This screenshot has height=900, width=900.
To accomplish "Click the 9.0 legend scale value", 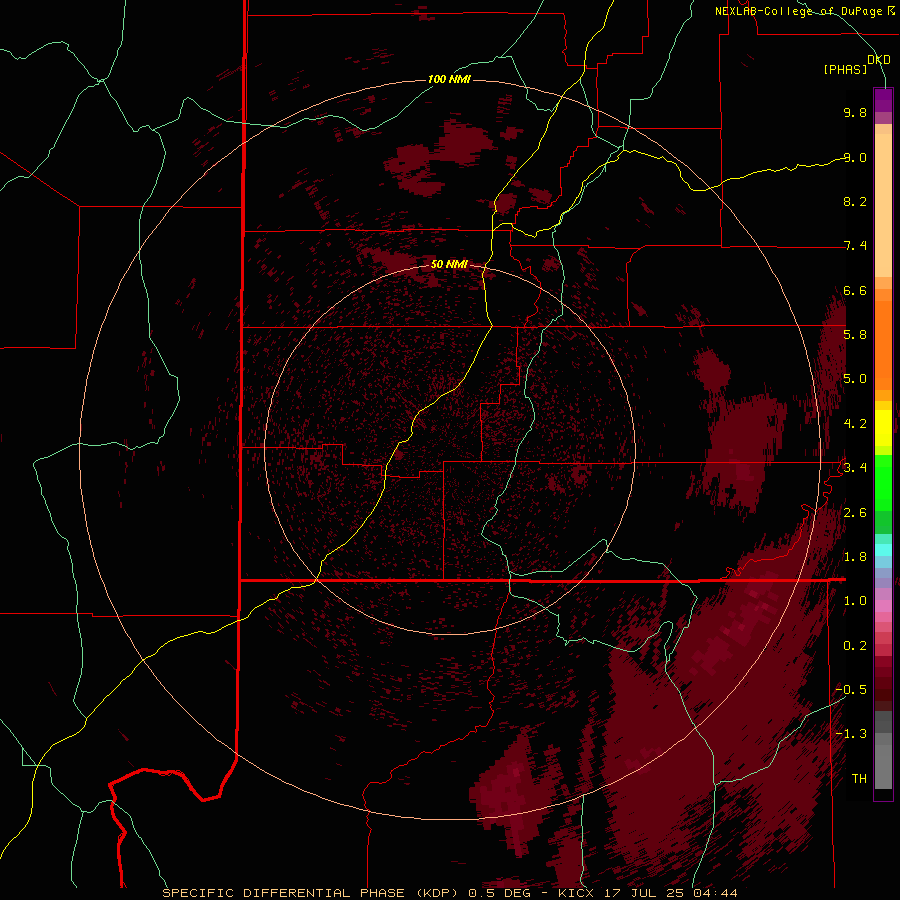I will pyautogui.click(x=855, y=157).
